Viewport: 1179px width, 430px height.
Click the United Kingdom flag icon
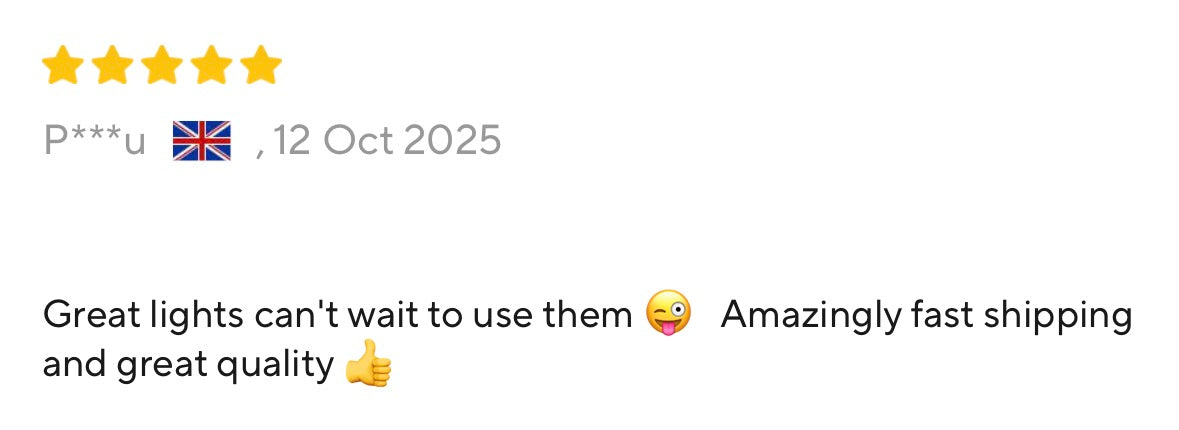point(202,141)
